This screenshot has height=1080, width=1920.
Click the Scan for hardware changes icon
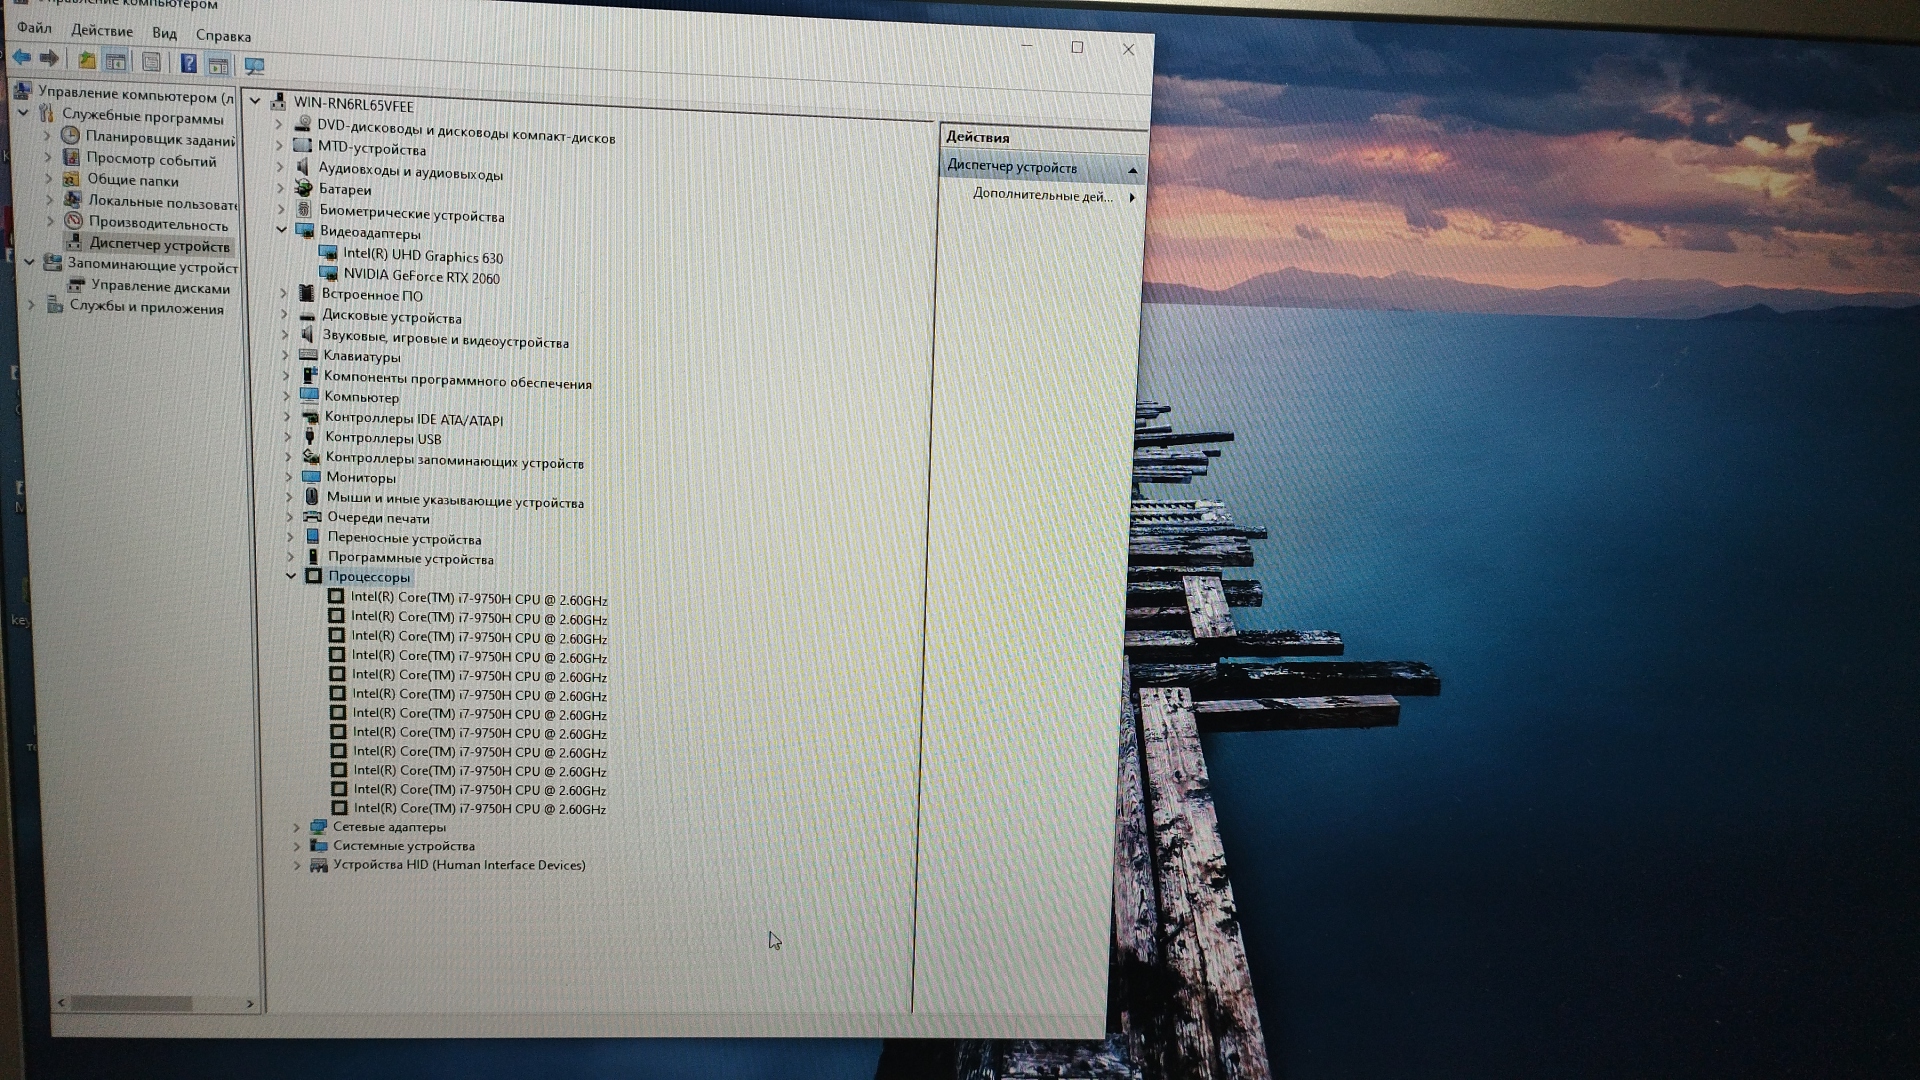[x=254, y=67]
